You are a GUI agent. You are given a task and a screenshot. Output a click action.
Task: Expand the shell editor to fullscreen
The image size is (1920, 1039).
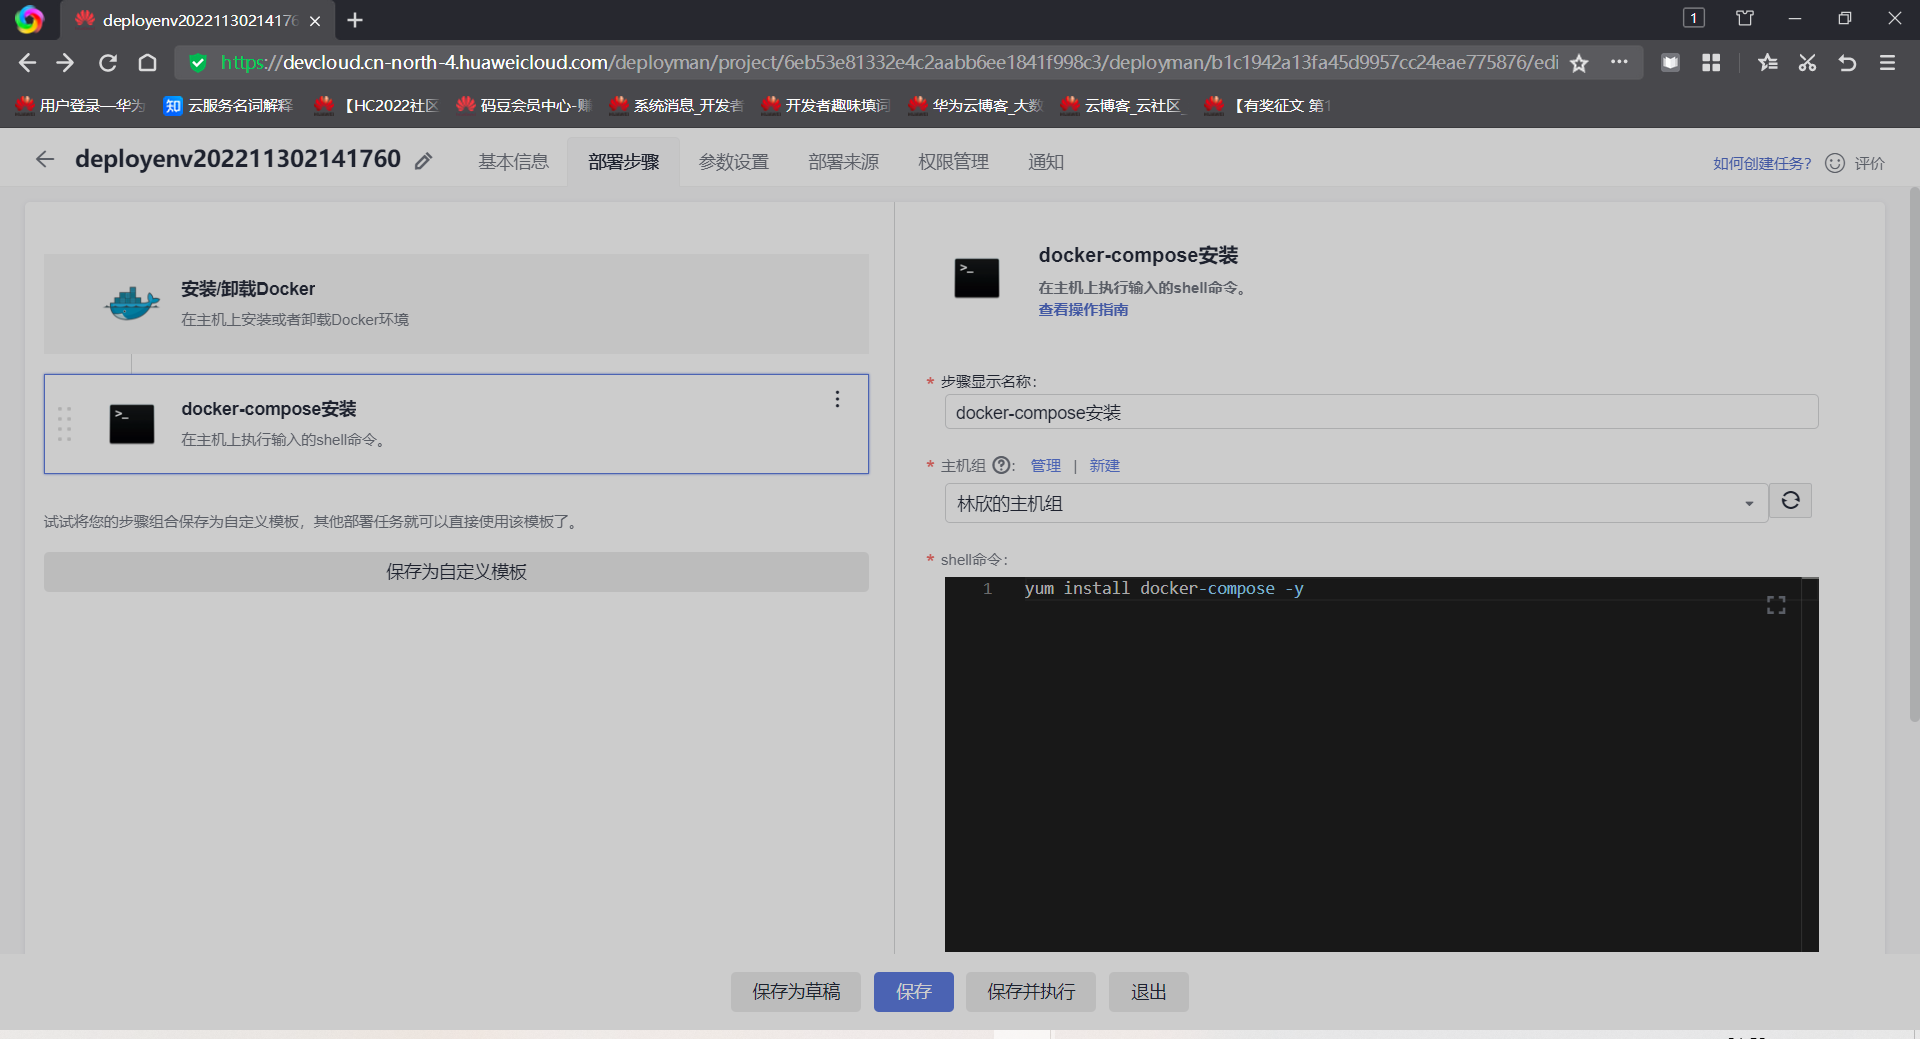pos(1776,605)
